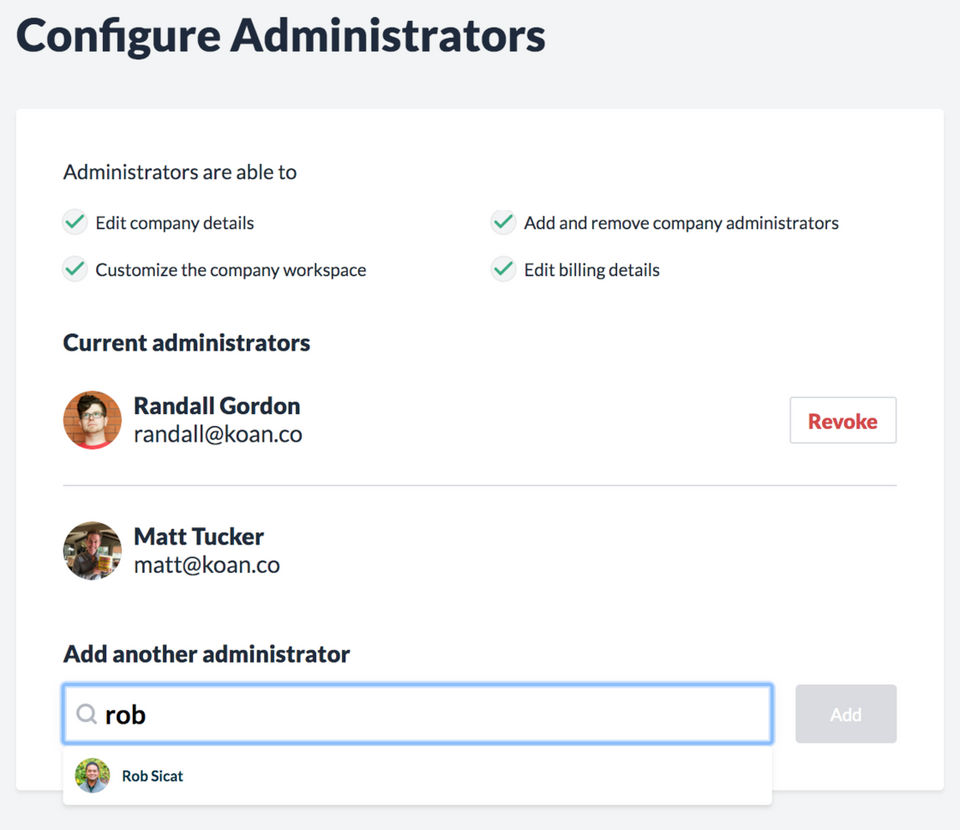Click checkmark beside Edit billing details
Viewport: 960px width, 830px height.
click(x=503, y=270)
